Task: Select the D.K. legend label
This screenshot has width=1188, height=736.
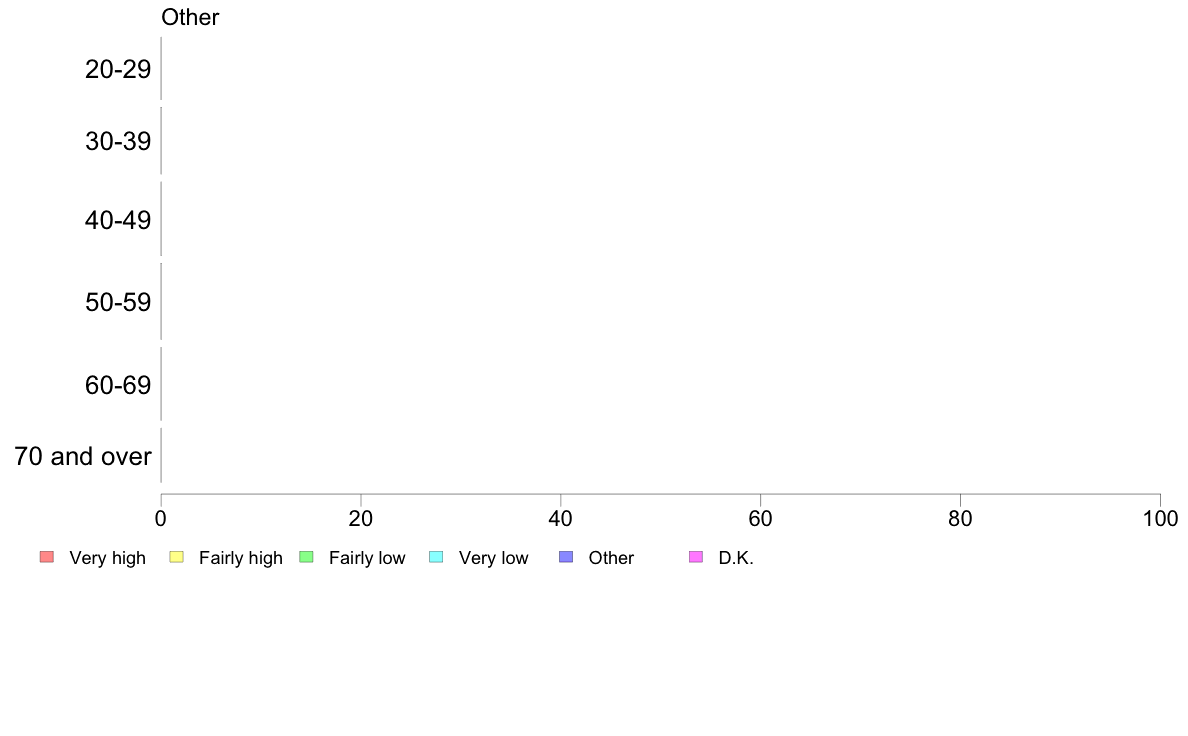Action: point(736,558)
